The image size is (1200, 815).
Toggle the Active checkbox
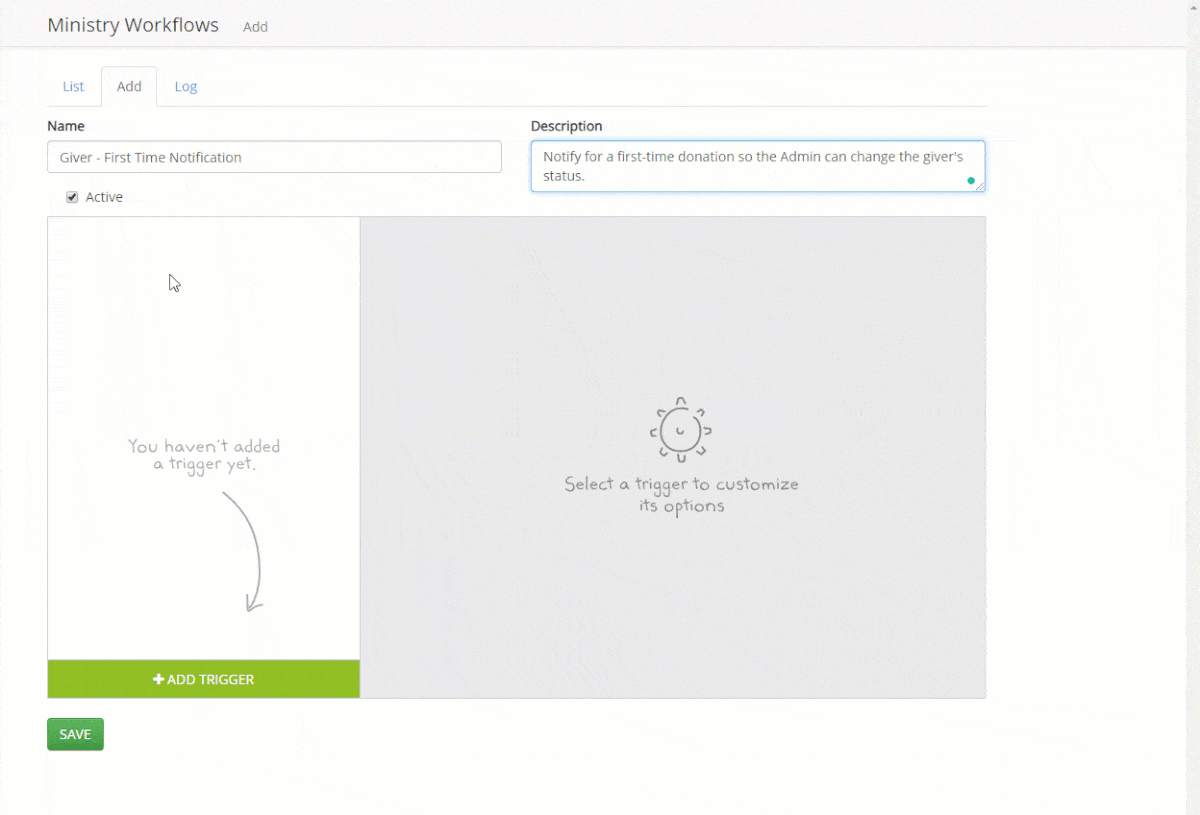tap(72, 197)
